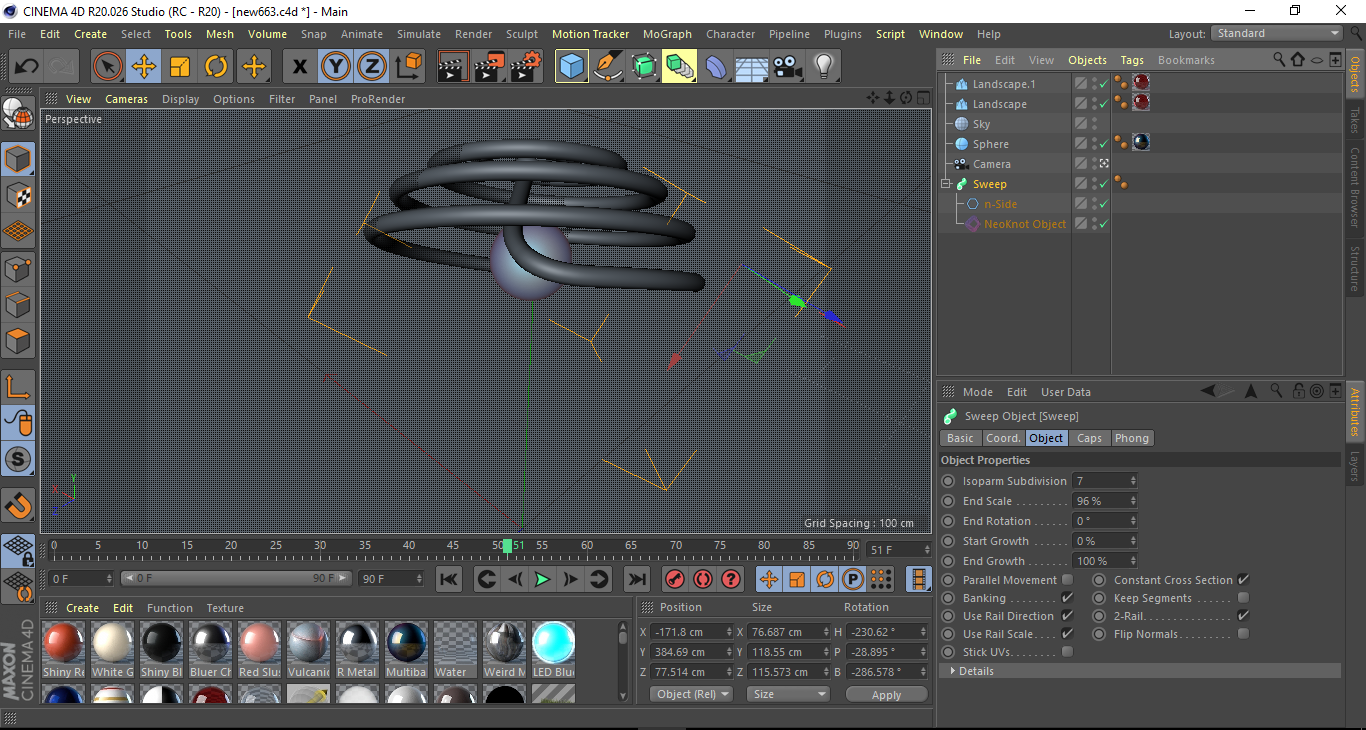Toggle Use Rail Direction checkbox
1366x730 pixels.
click(1067, 616)
